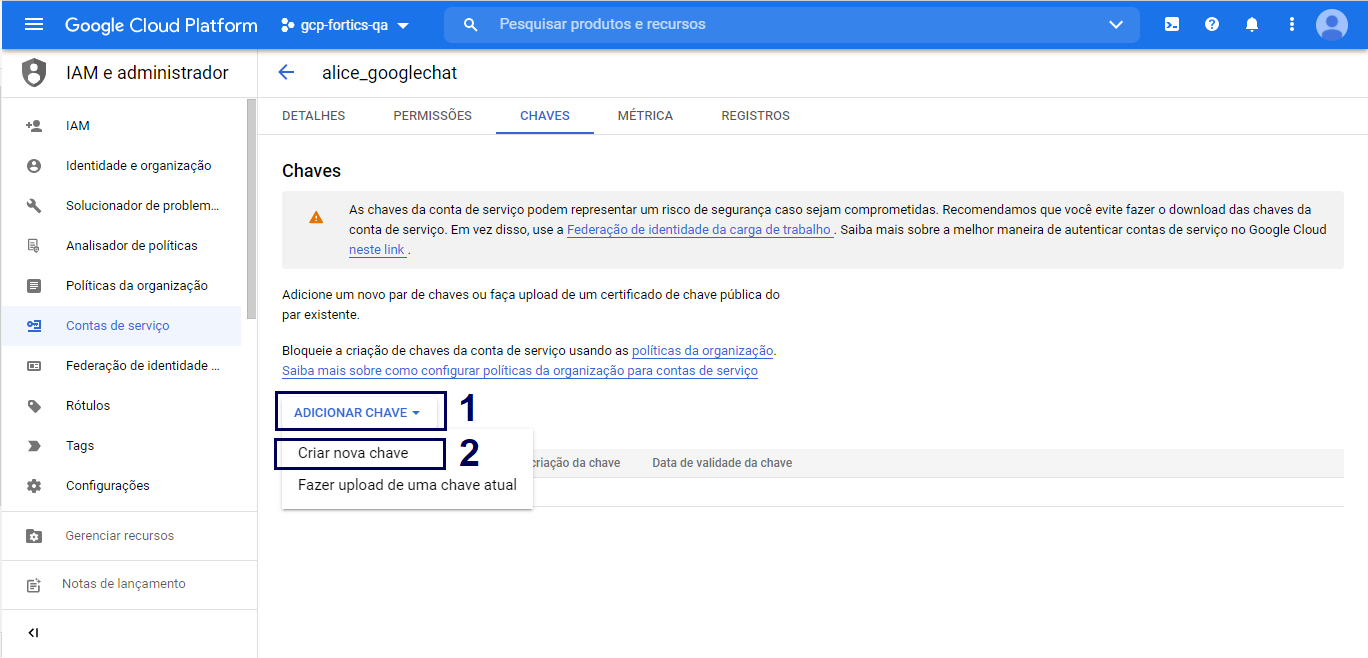Open Federação de identidade sidebar item
The width and height of the screenshot is (1368, 658).
[x=121, y=366]
